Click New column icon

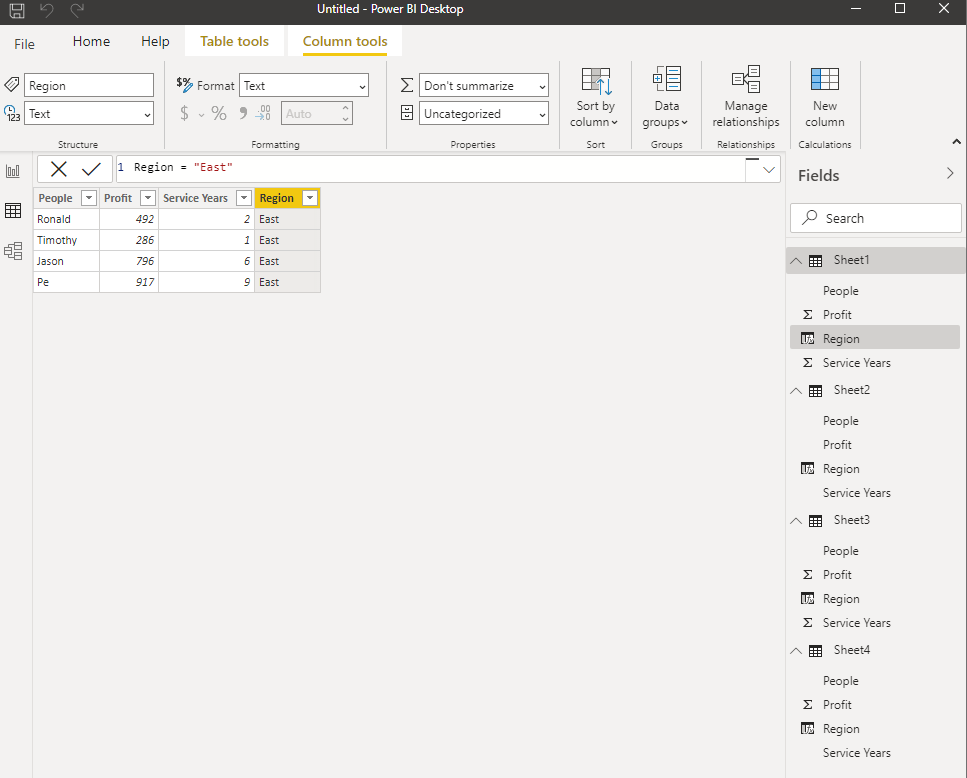[x=825, y=80]
